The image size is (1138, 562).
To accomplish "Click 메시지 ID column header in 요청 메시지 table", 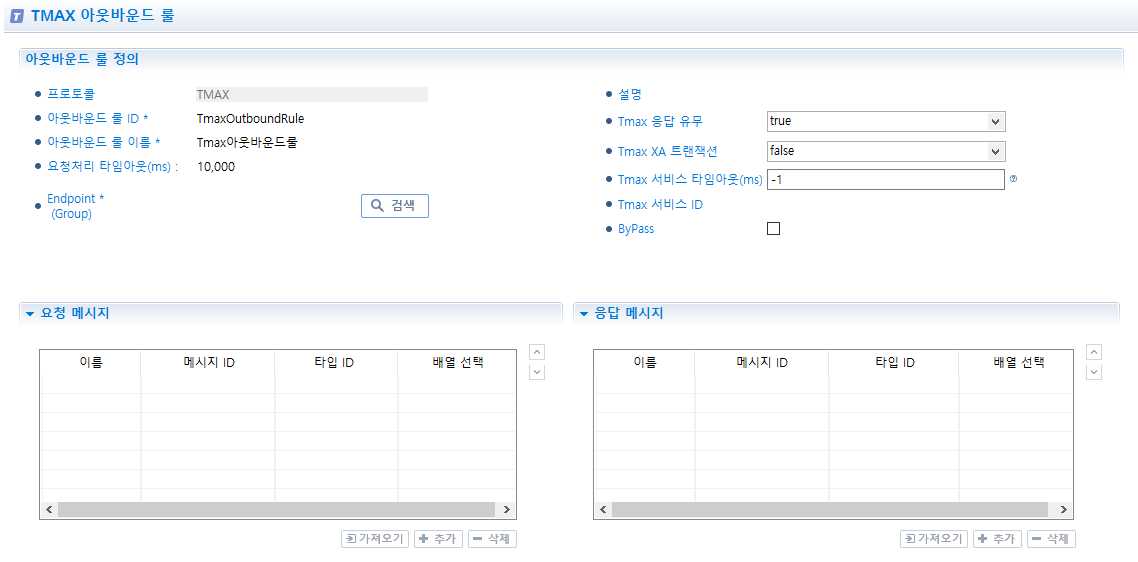I will tap(208, 362).
